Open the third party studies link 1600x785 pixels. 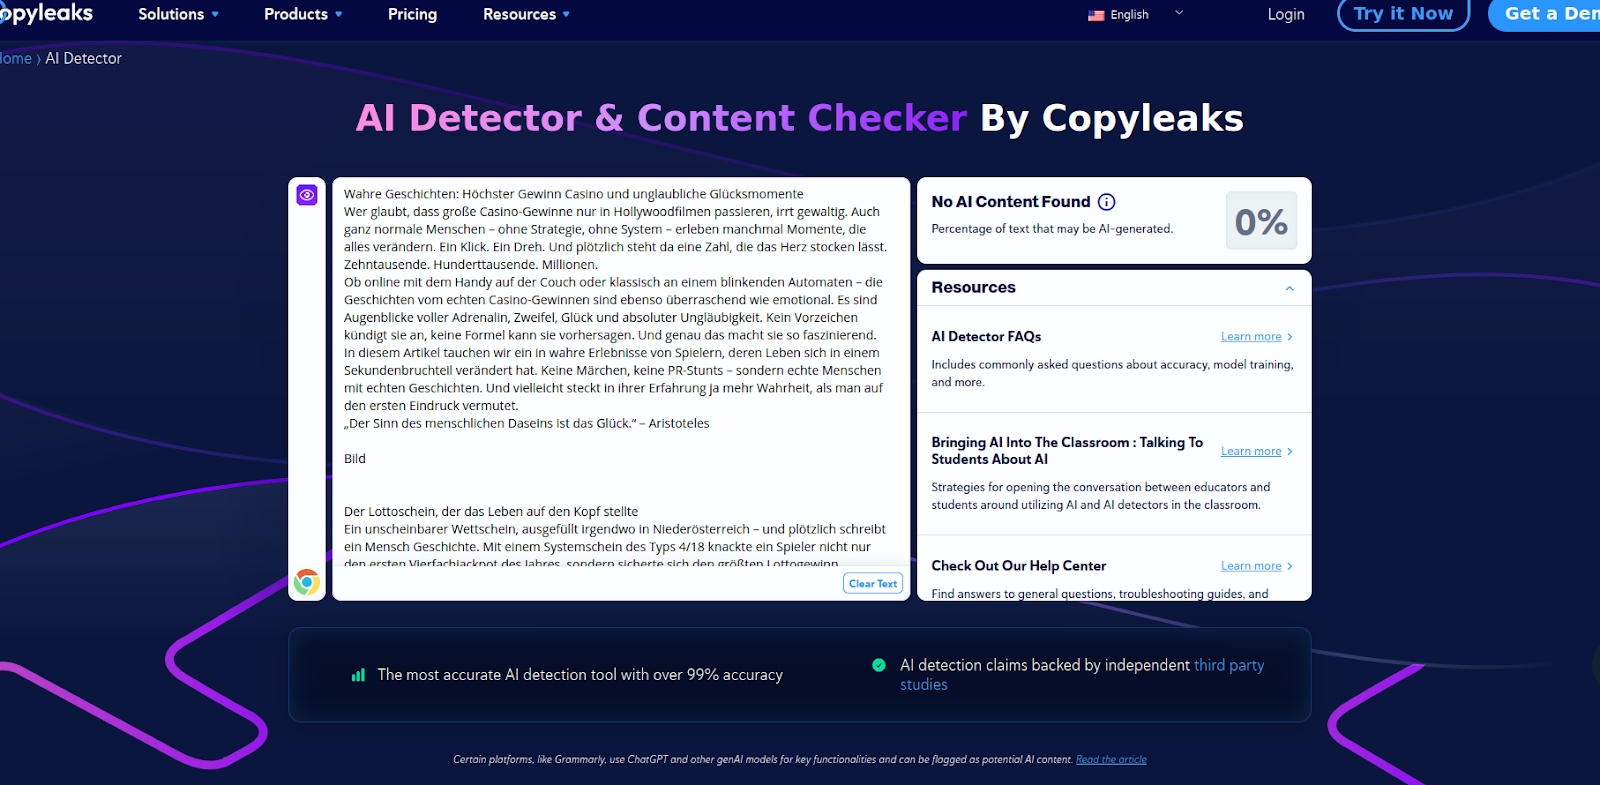[1228, 665]
